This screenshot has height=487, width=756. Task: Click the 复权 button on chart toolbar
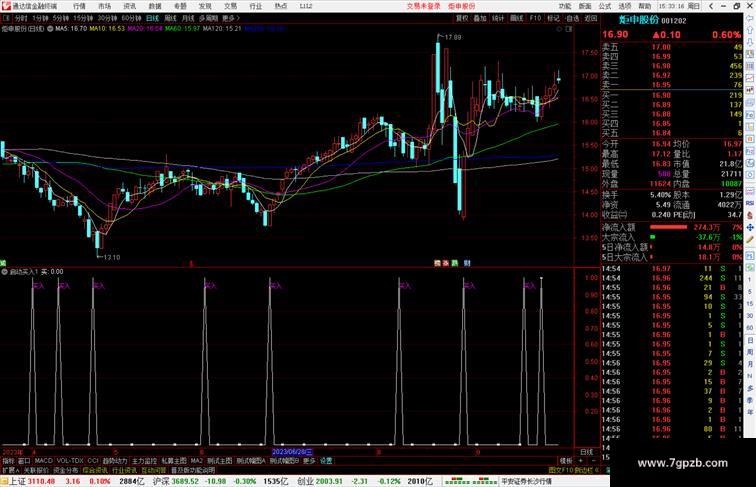coord(462,18)
